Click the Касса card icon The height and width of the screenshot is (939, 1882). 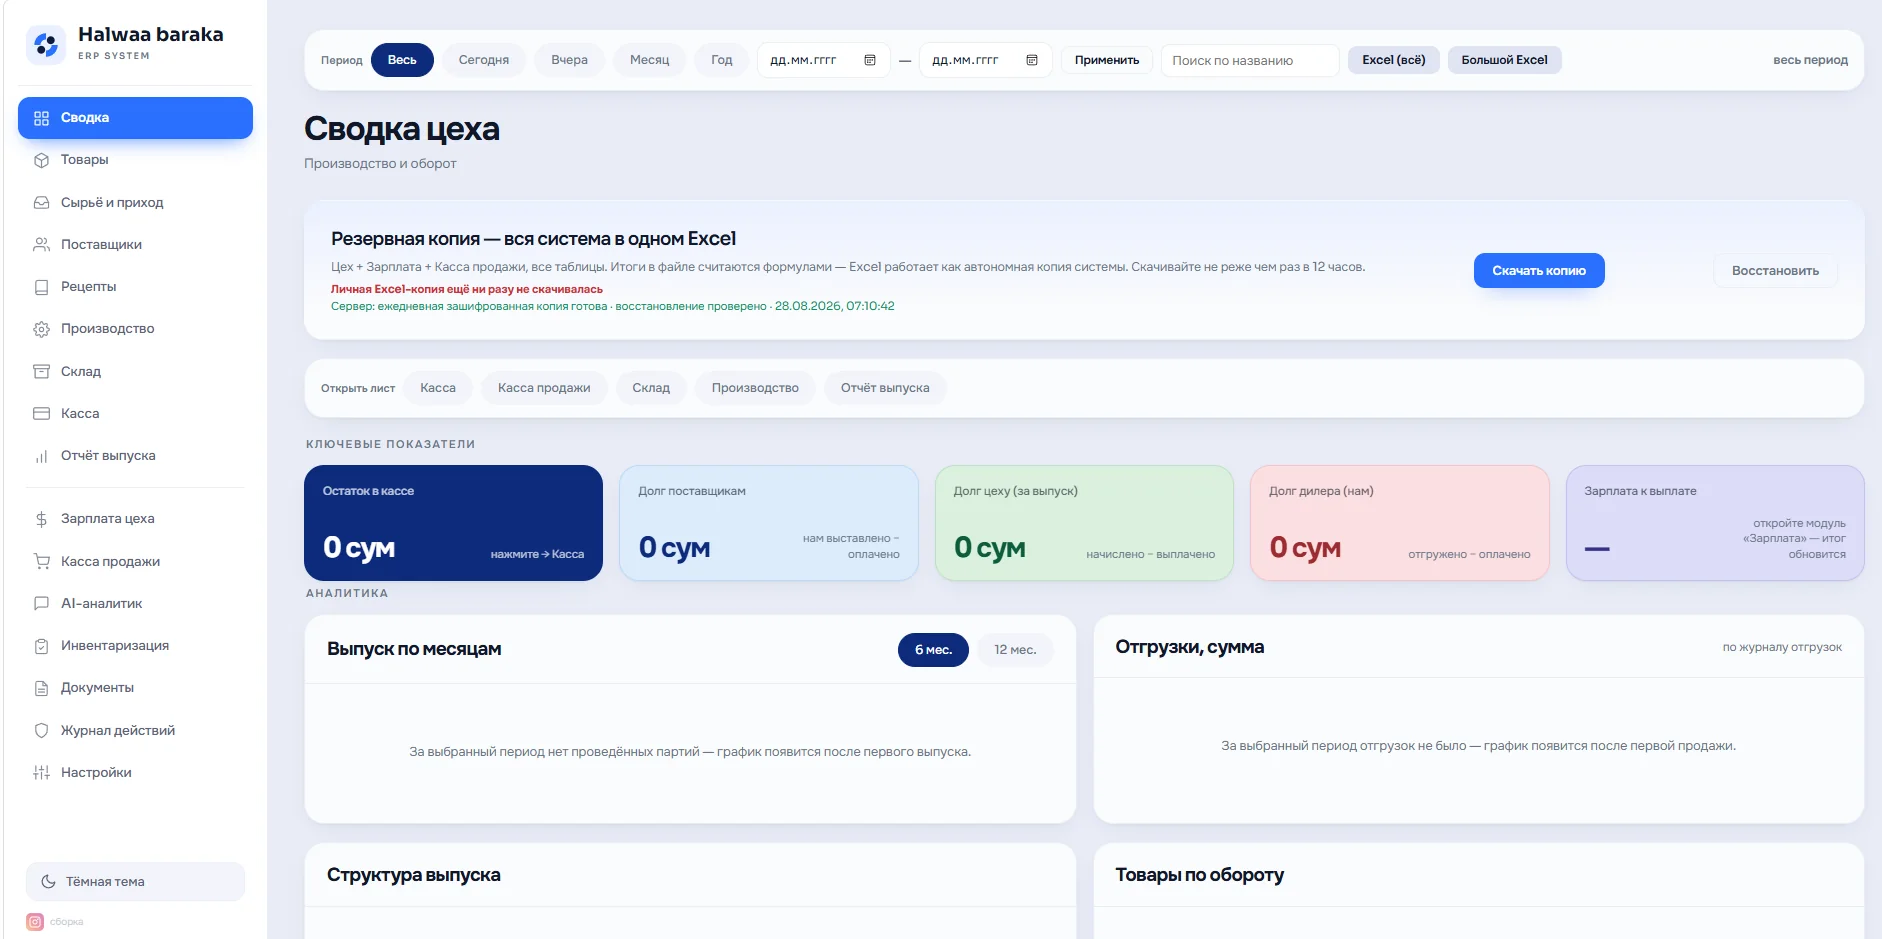(x=41, y=413)
